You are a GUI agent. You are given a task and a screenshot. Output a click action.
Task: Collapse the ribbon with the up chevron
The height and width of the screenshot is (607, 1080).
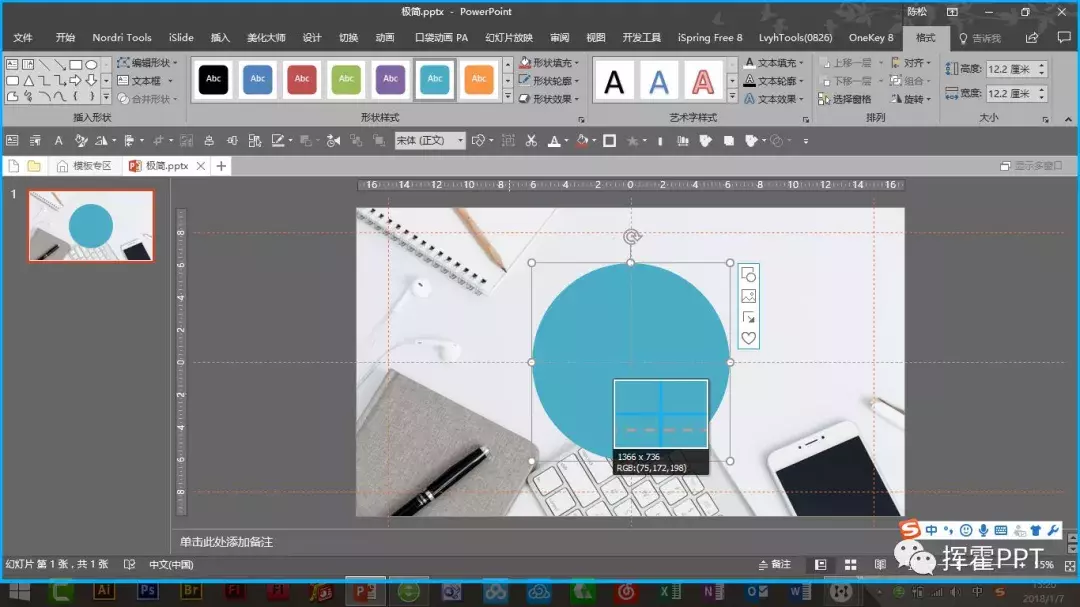tap(1068, 119)
